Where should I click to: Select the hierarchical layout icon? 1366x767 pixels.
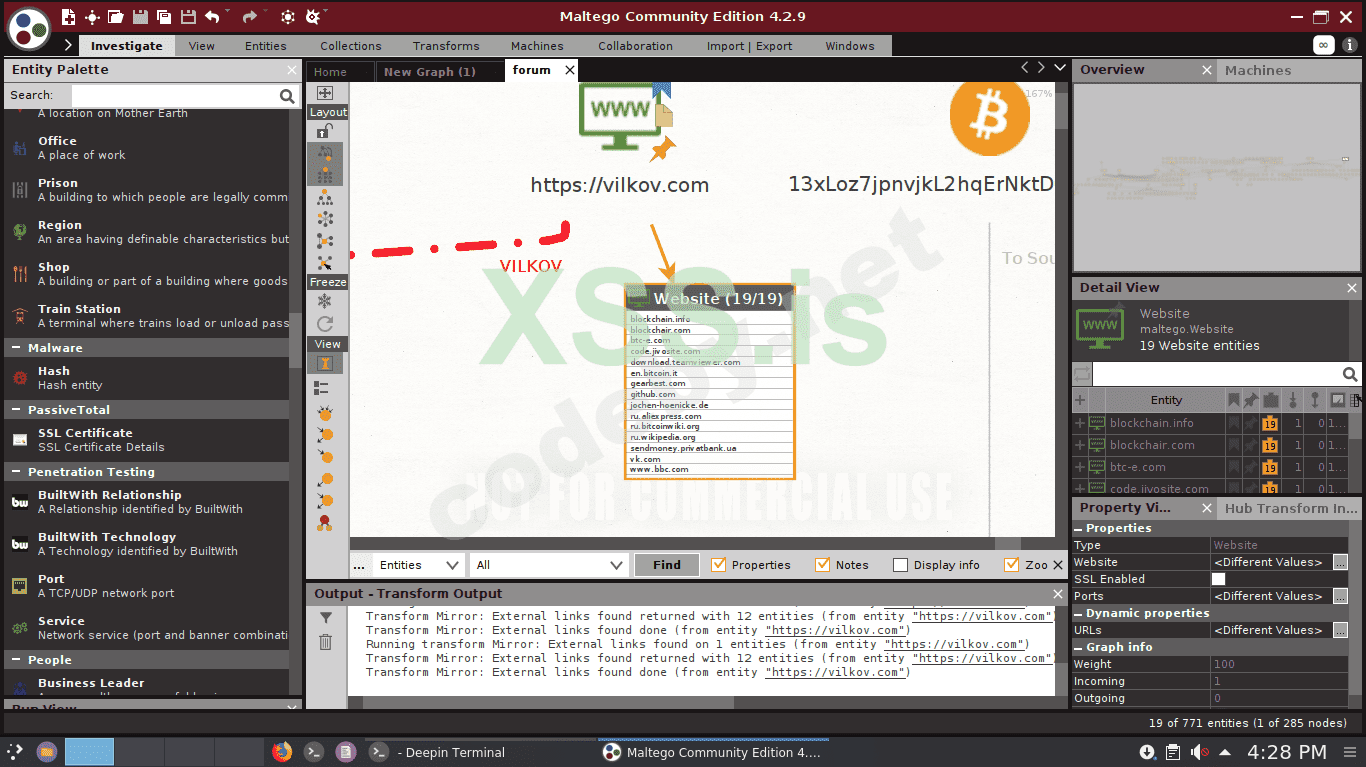(325, 198)
